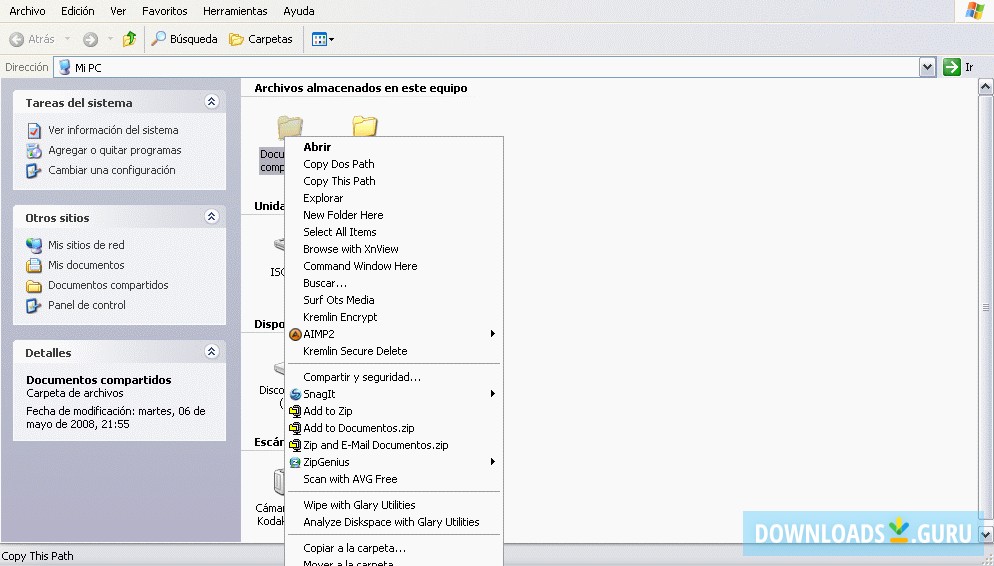Choose Copy This Path menu entry
Image resolution: width=994 pixels, height=566 pixels.
[394, 181]
